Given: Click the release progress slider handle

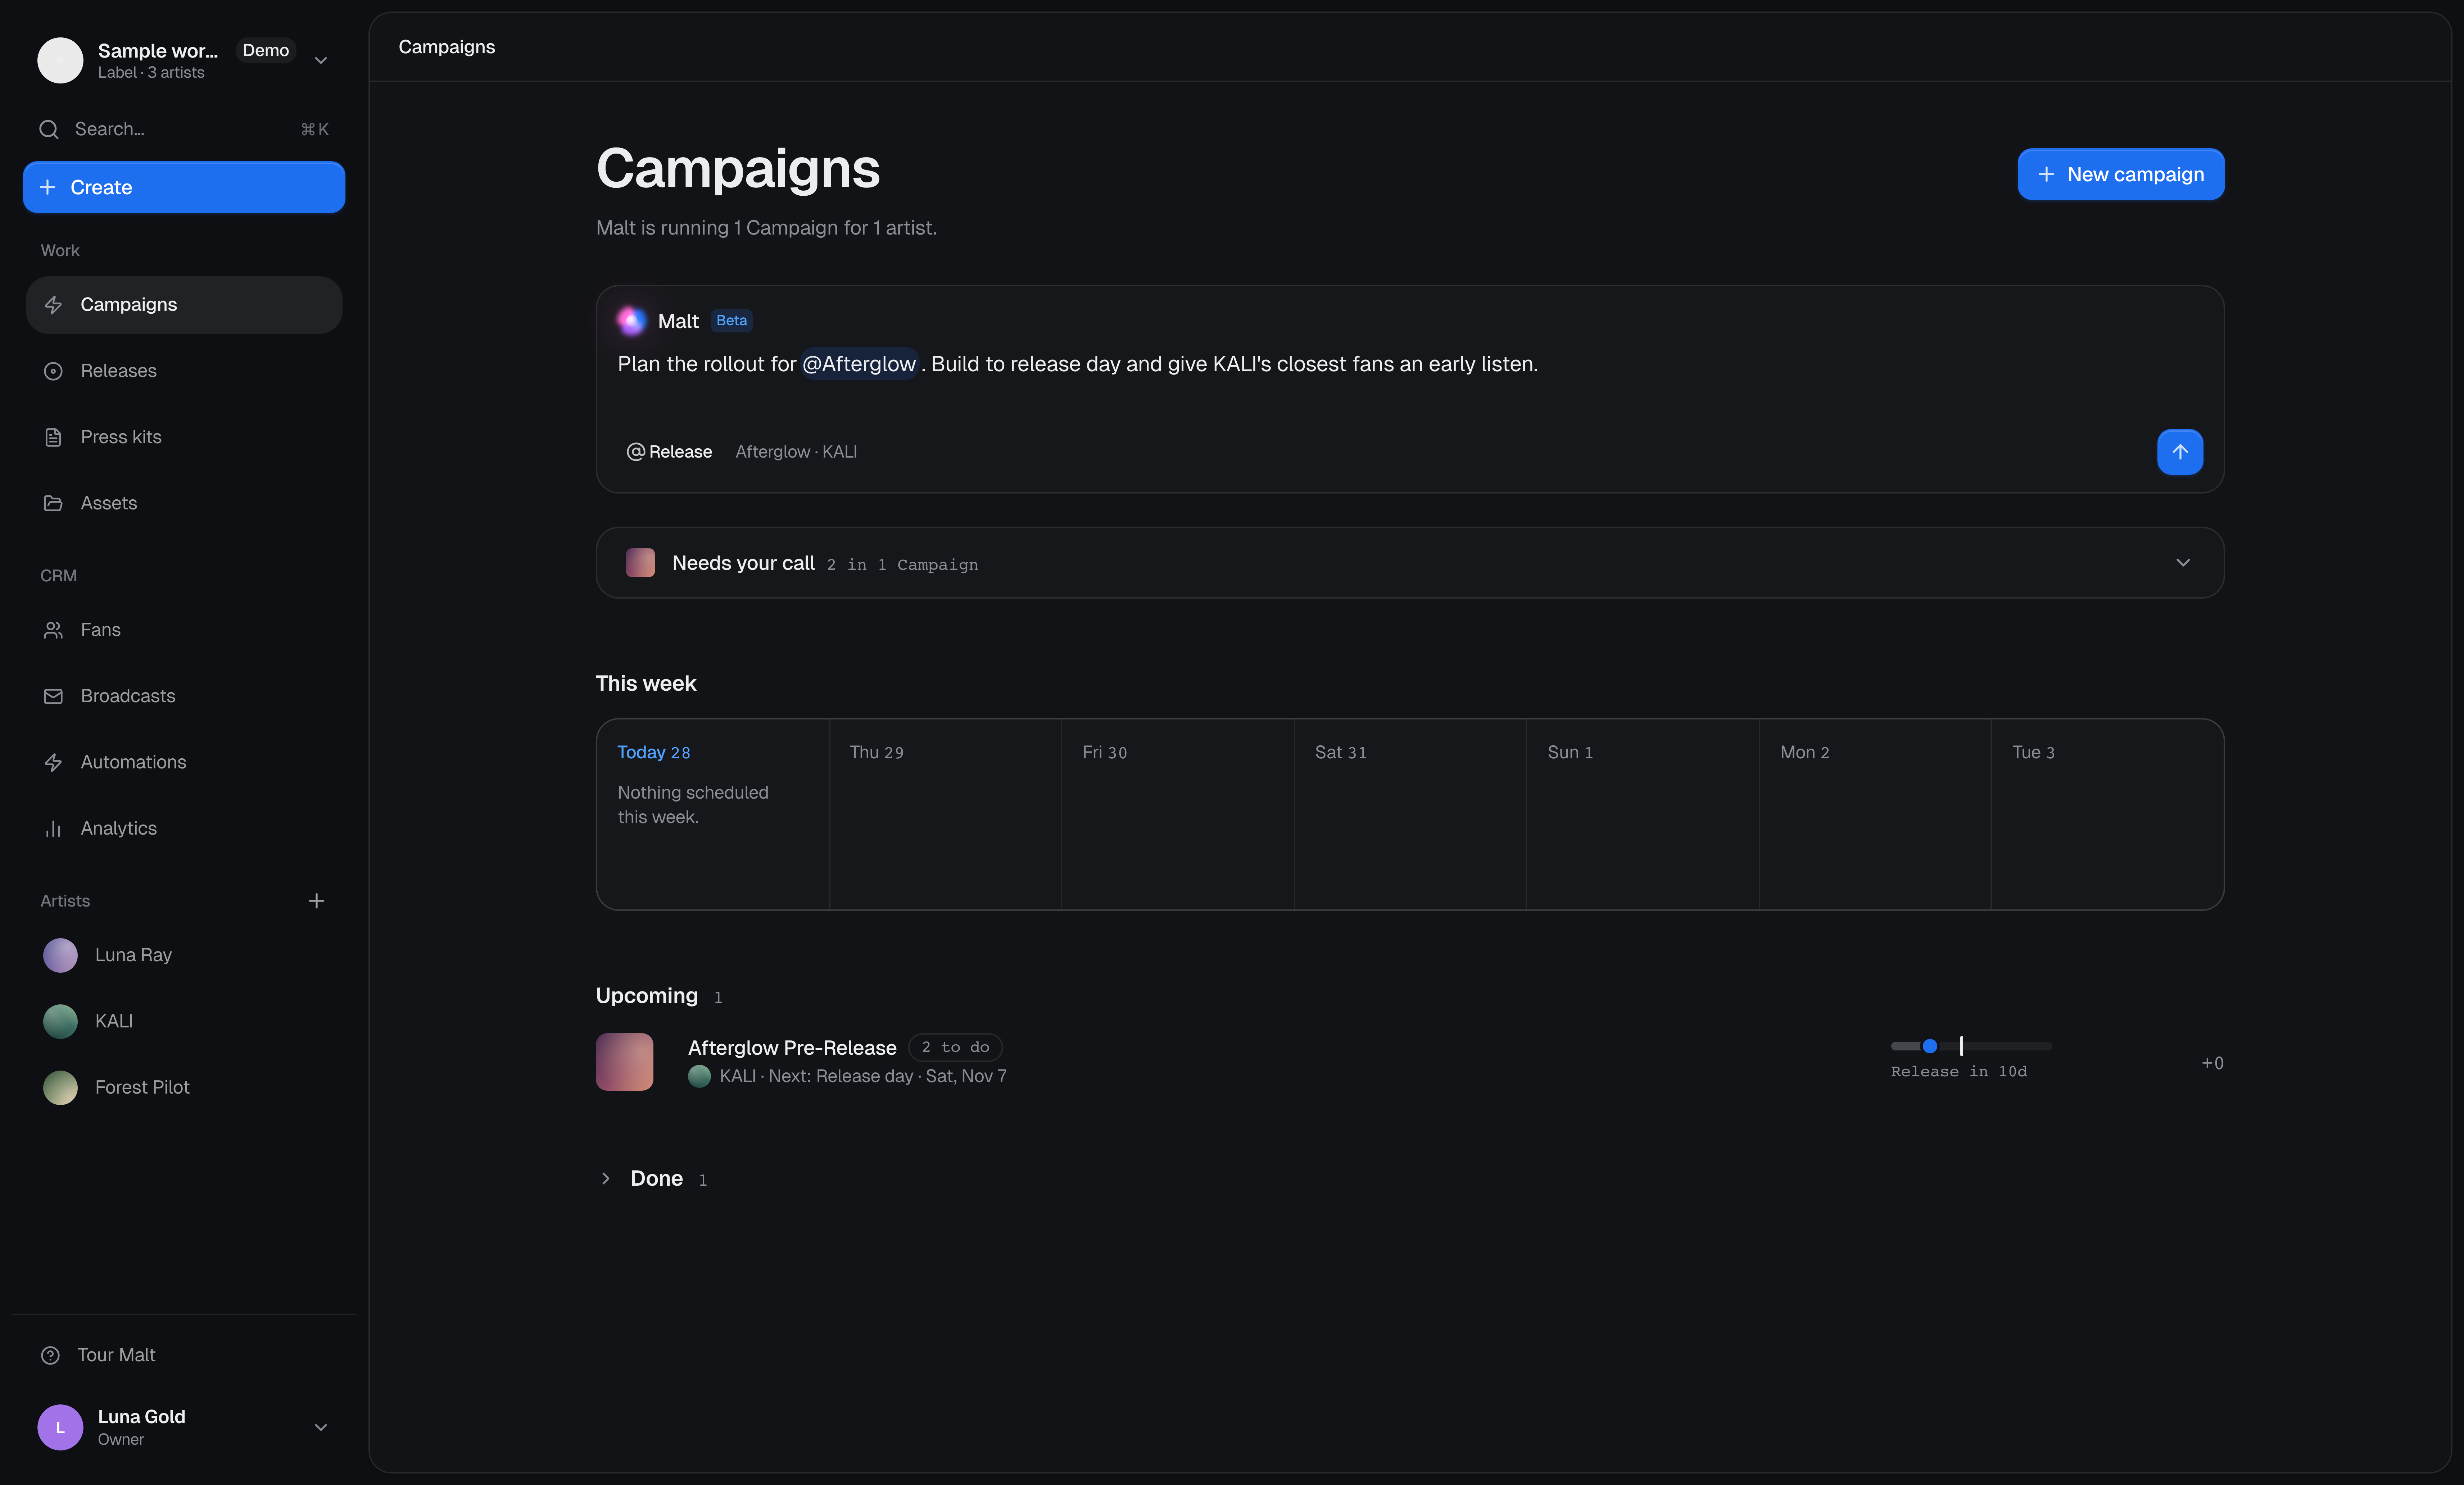Looking at the screenshot, I should 1930,1046.
